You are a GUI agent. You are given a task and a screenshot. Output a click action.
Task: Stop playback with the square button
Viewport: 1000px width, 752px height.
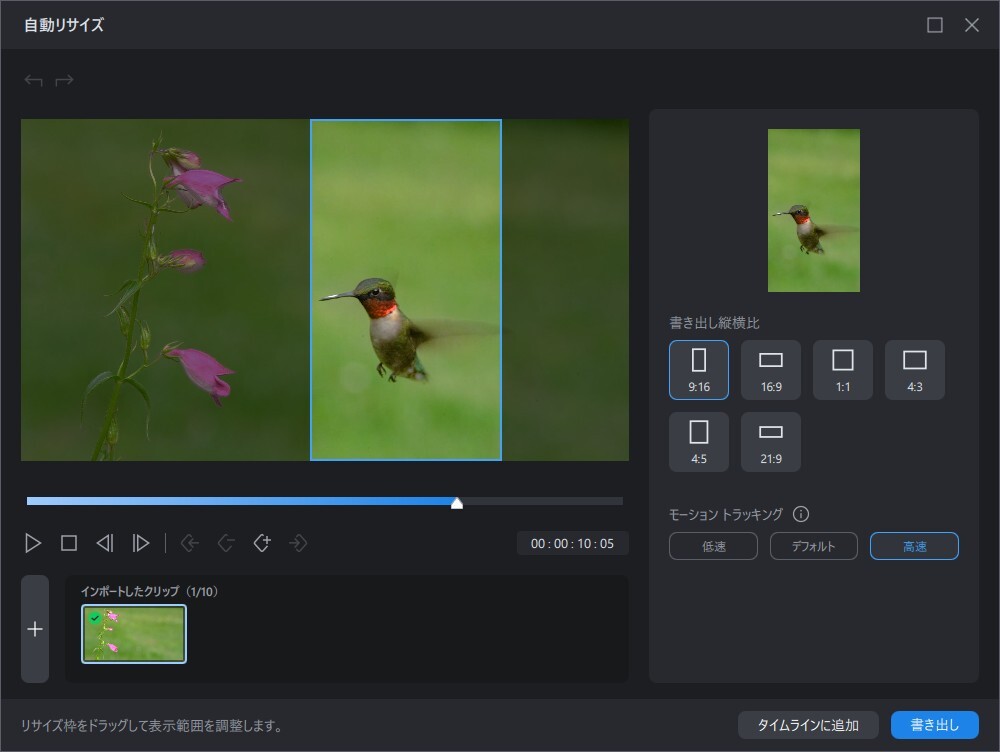(69, 543)
